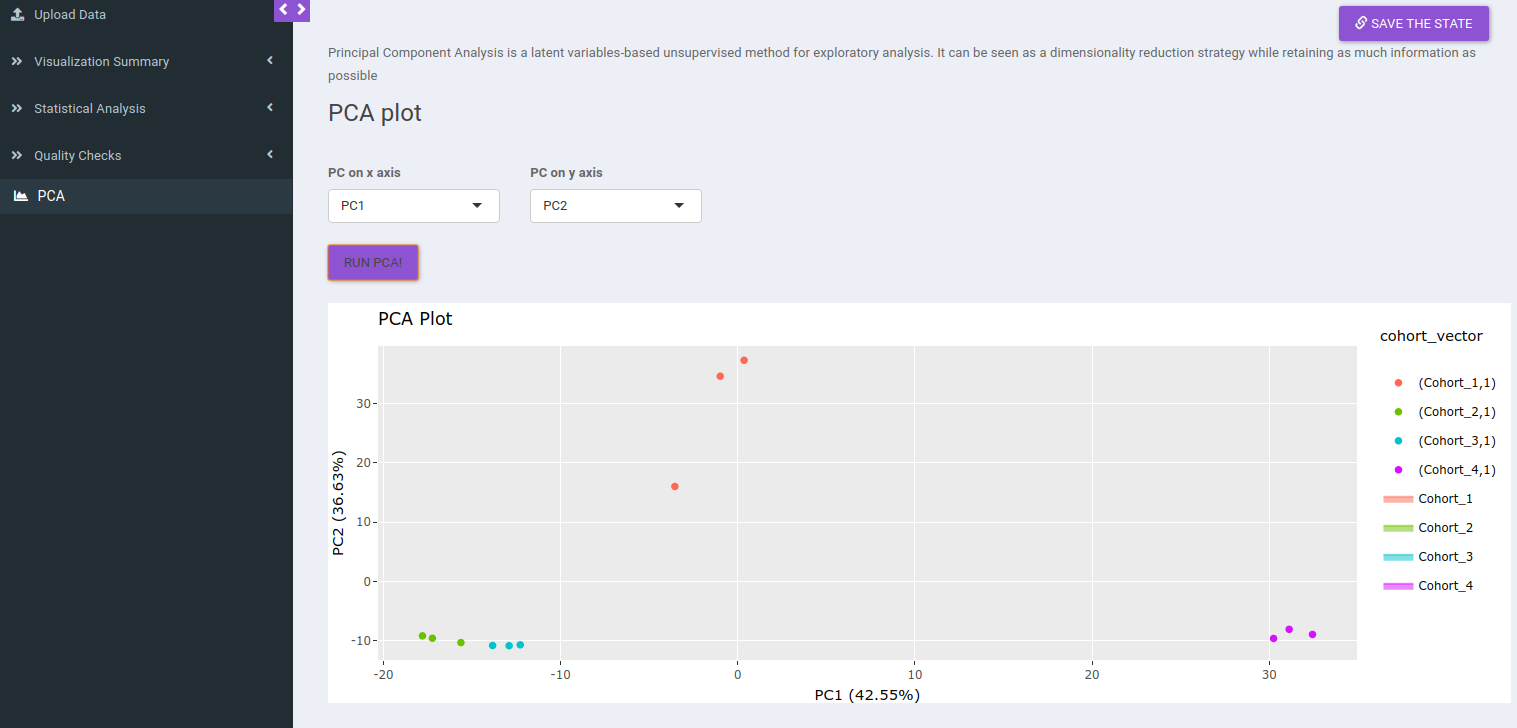Click PCA Plot chart title
This screenshot has width=1517, height=728.
(x=415, y=319)
